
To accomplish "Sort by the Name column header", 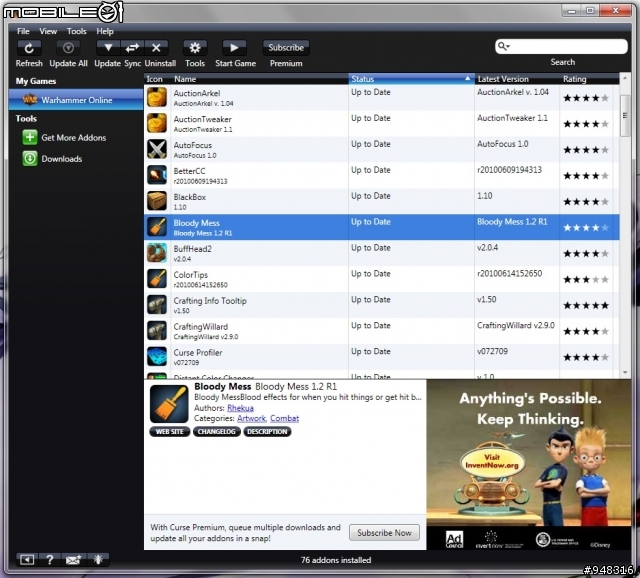I will pos(260,79).
